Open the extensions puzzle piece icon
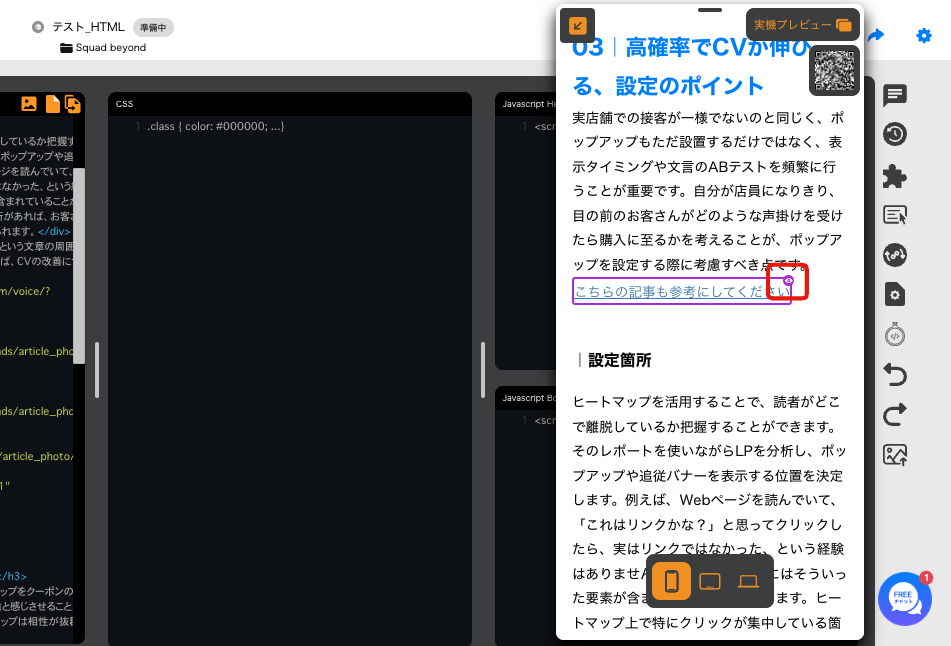This screenshot has height=646, width=951. (x=894, y=177)
